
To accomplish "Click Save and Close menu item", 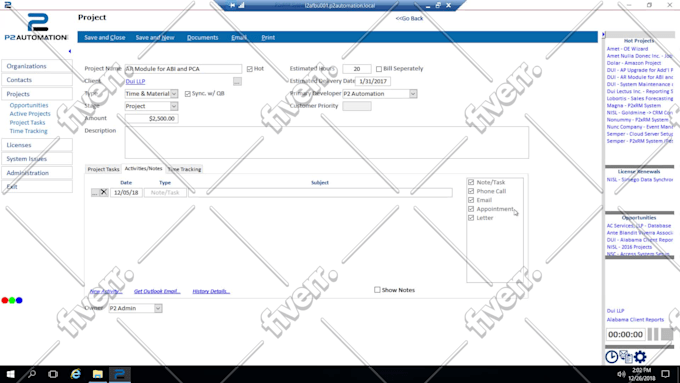I will (x=105, y=37).
